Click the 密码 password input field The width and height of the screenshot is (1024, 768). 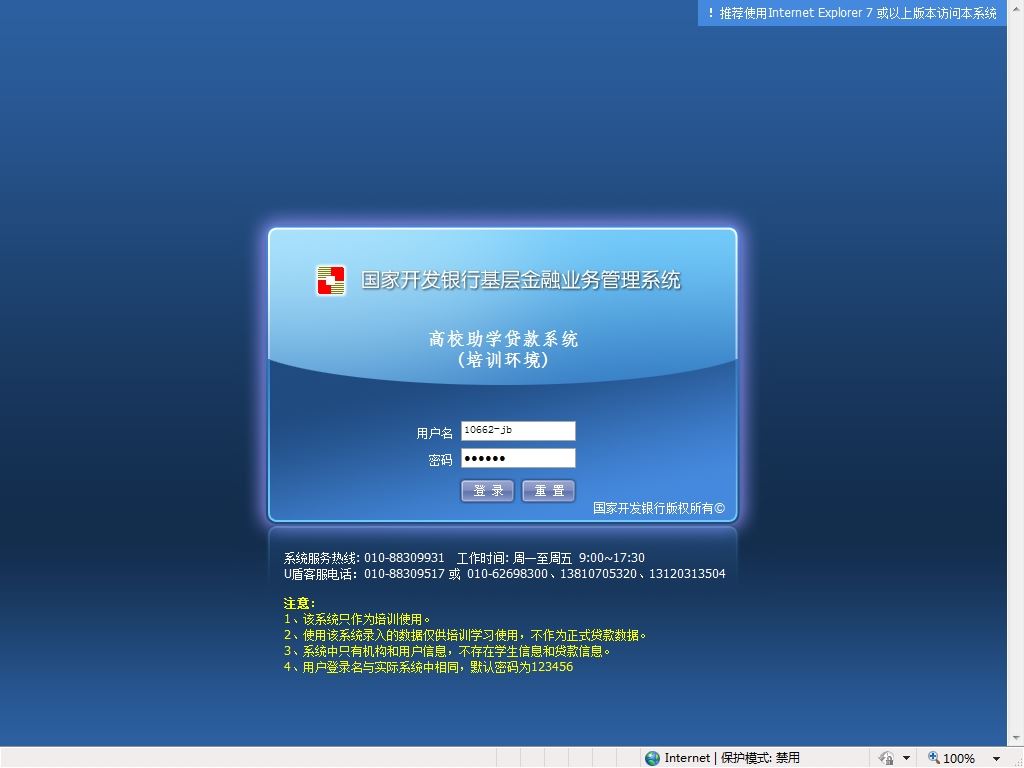pos(518,458)
